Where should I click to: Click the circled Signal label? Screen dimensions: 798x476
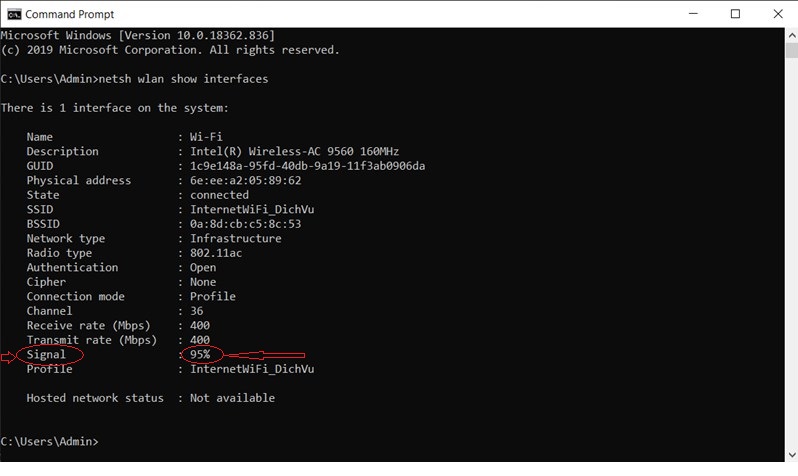click(49, 354)
